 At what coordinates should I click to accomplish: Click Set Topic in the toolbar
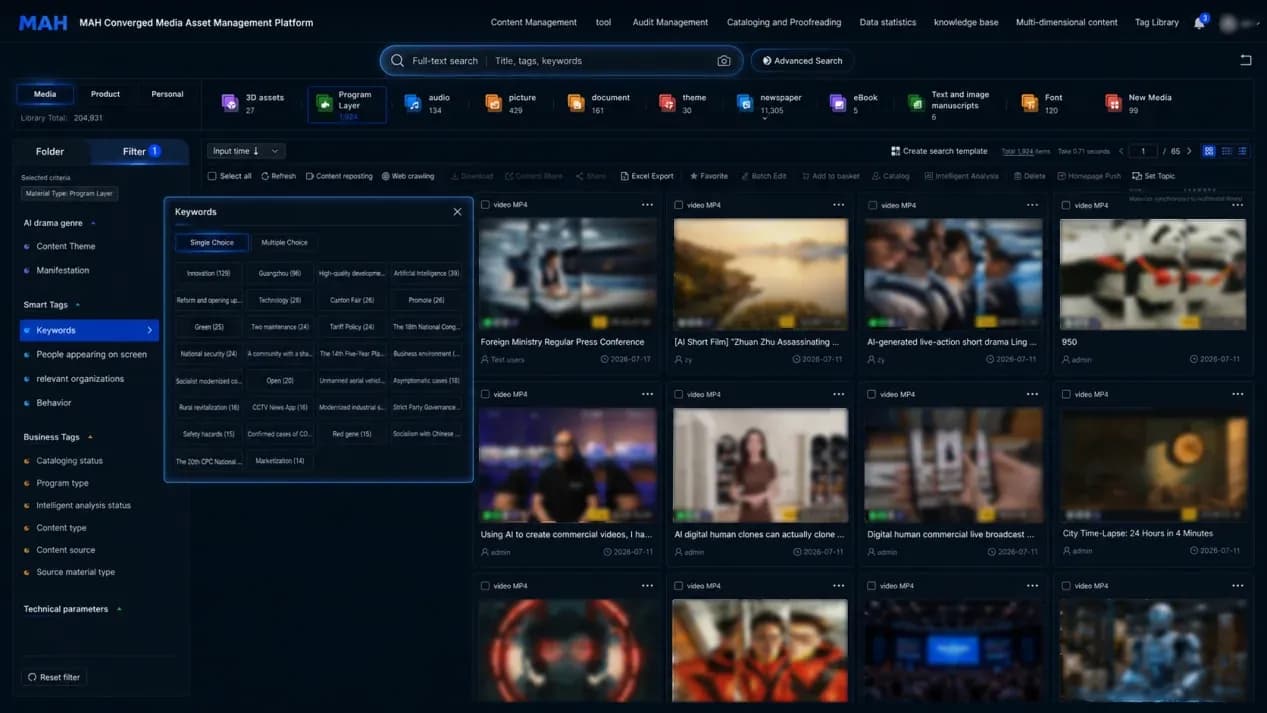point(1153,176)
